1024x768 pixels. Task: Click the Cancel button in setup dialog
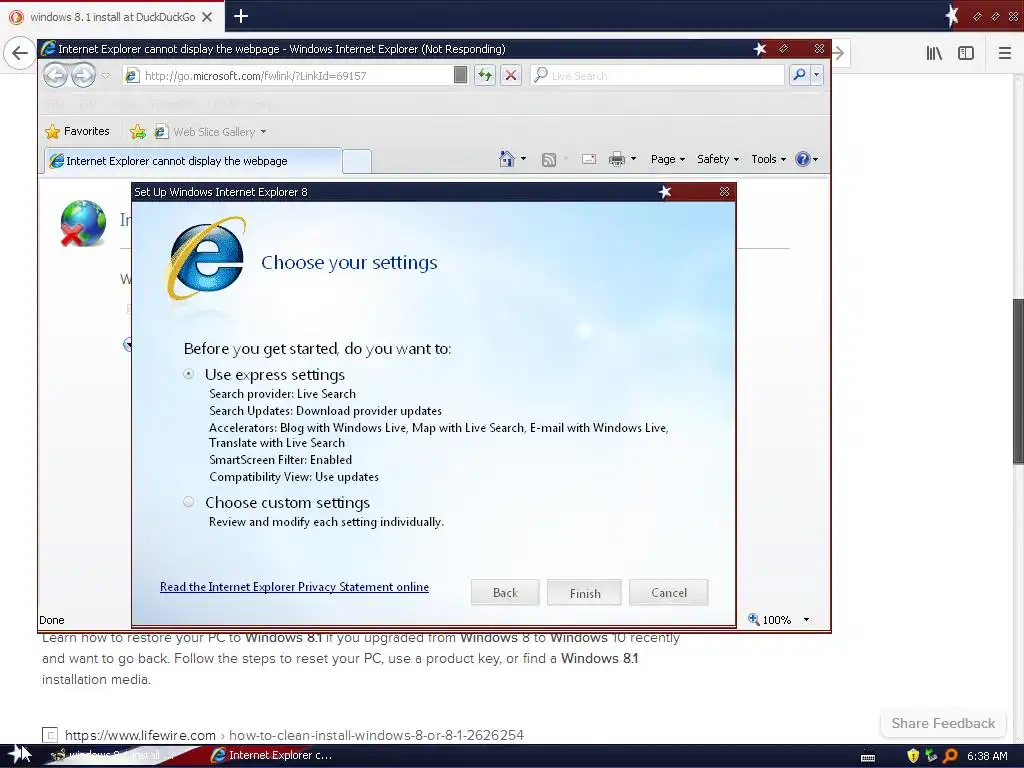669,592
